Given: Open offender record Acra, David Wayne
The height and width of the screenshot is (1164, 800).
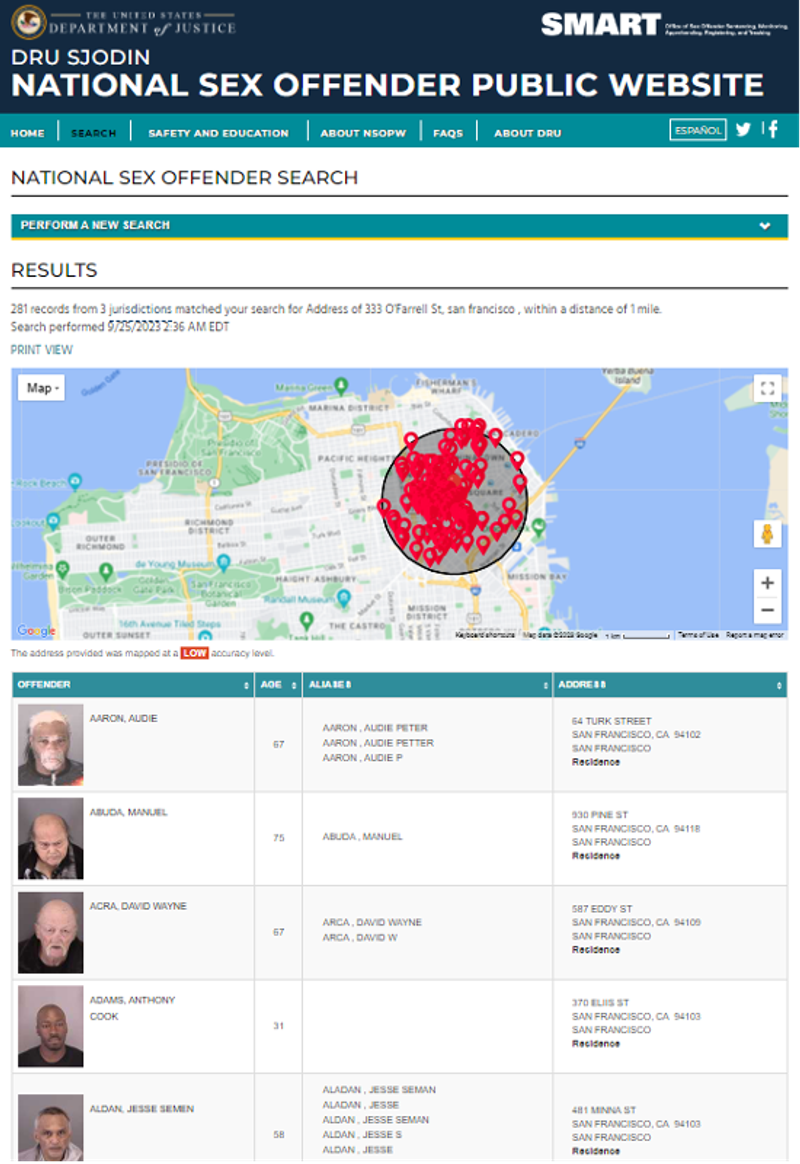Looking at the screenshot, I should click(138, 906).
